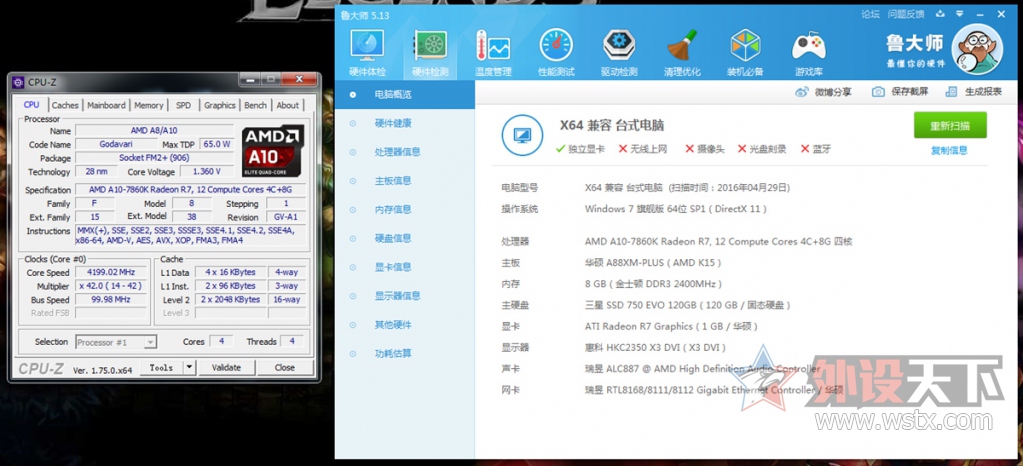This screenshot has width=1023, height=466.
Task: Switch to the Caches tab in CPU-Z
Action: click(x=65, y=105)
